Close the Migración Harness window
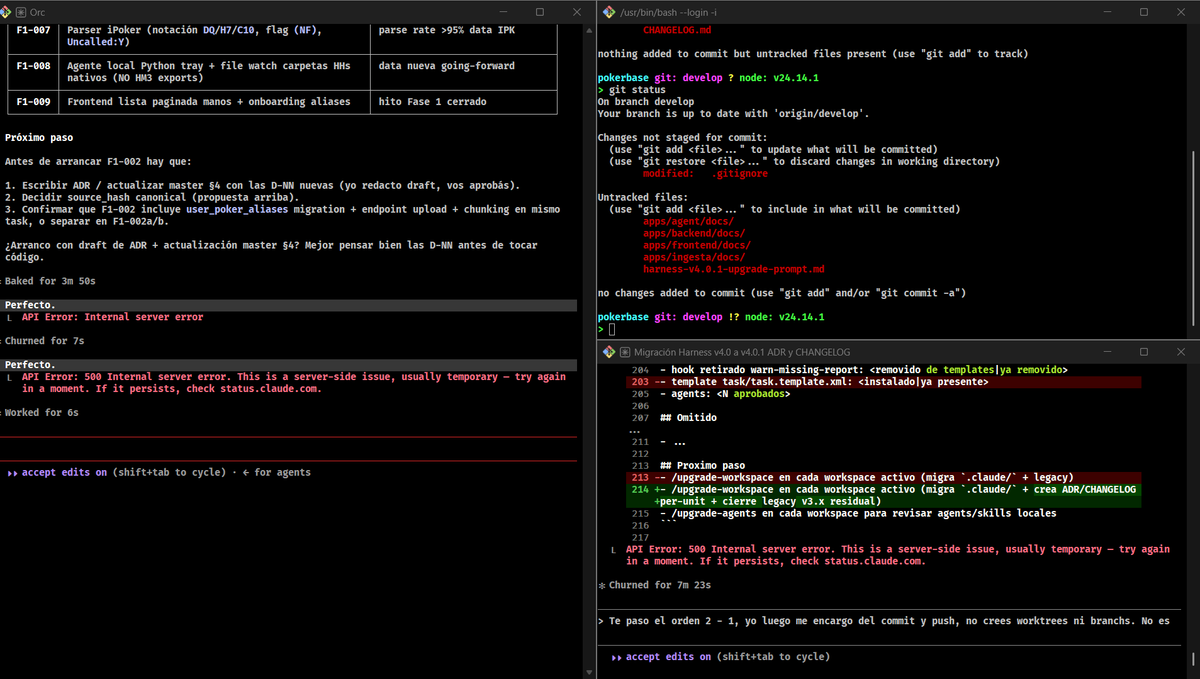This screenshot has width=1200, height=679. coord(1181,352)
